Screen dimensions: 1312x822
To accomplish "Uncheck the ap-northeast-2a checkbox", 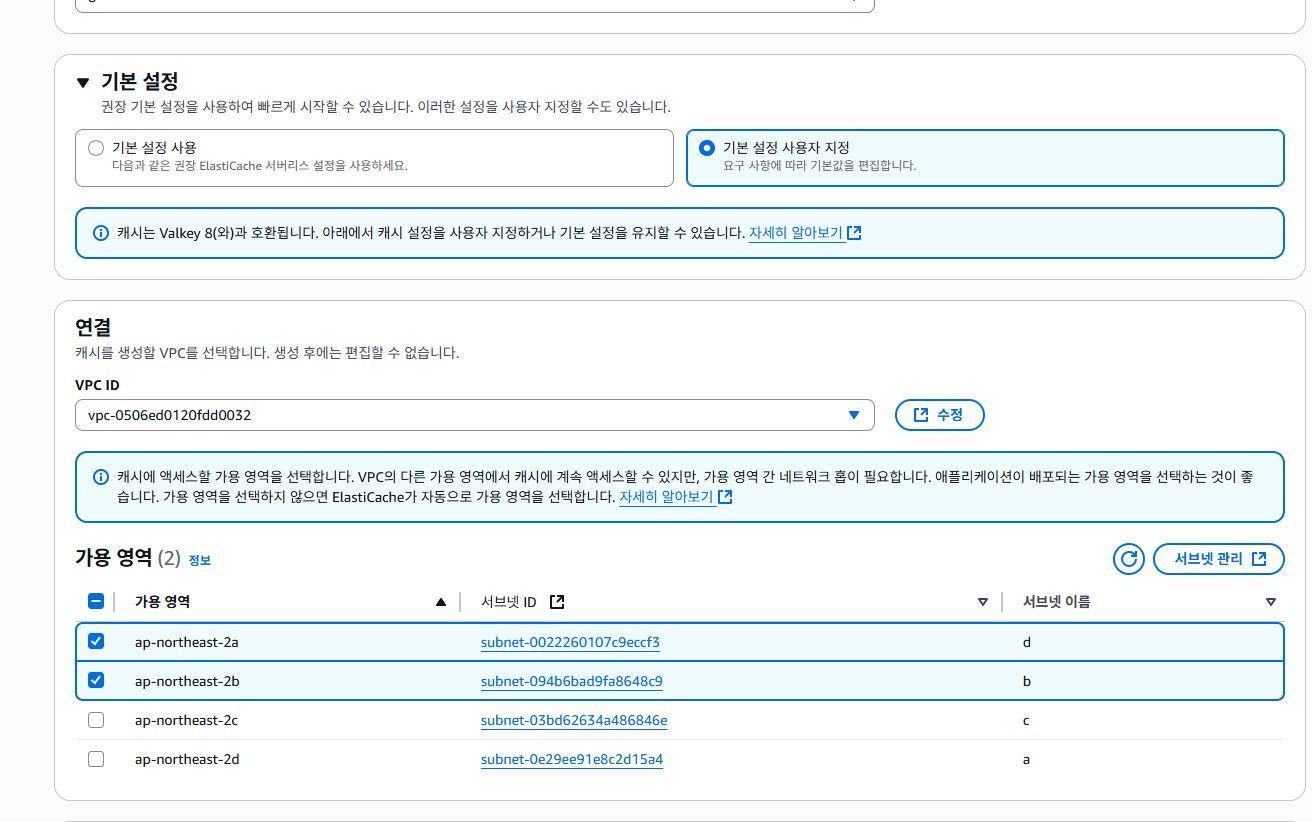I will (x=96, y=641).
